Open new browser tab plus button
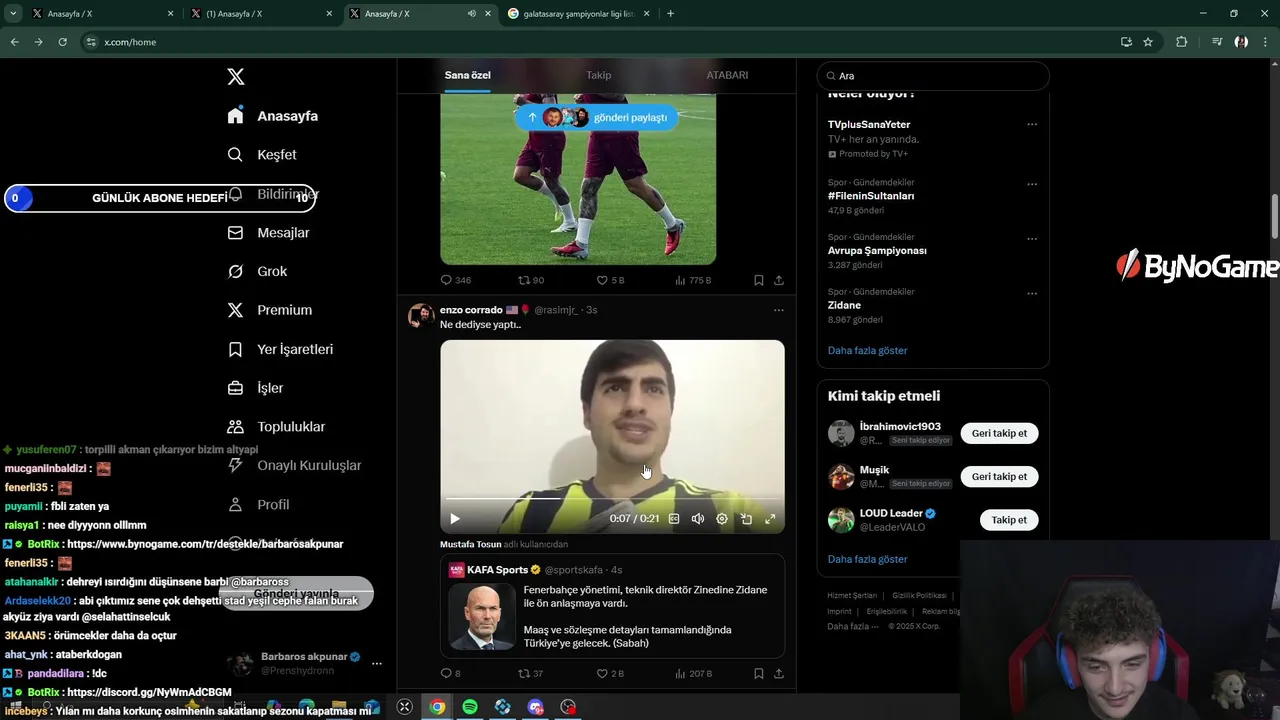 tap(670, 14)
